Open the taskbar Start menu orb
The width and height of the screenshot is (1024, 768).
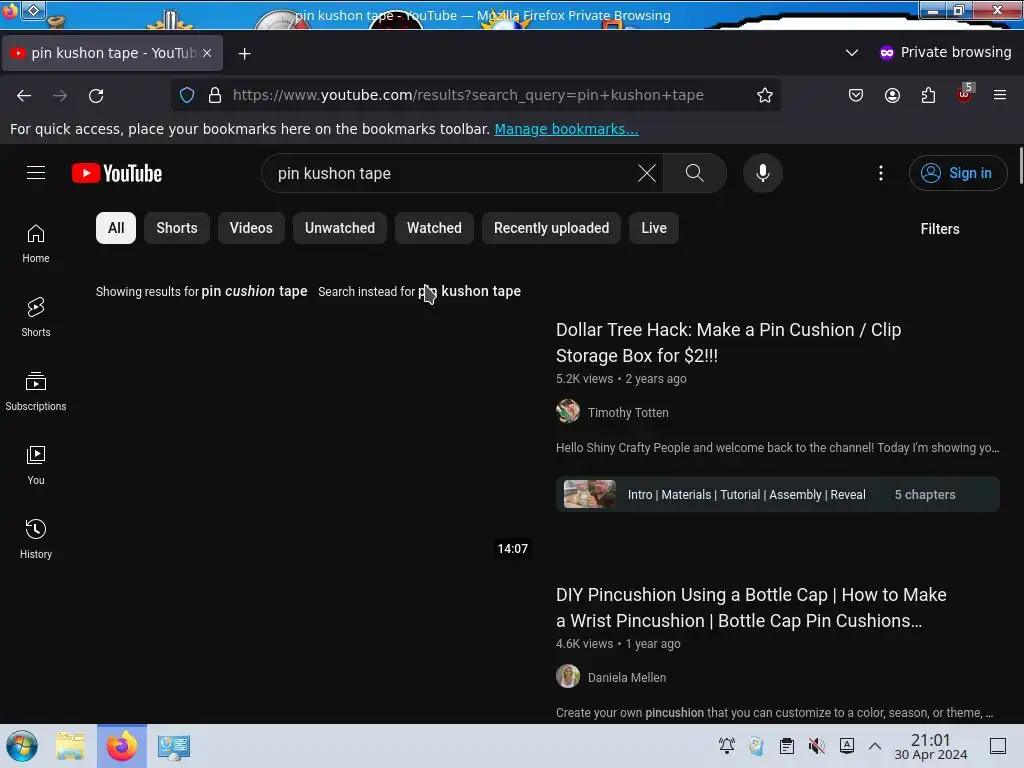coord(22,746)
